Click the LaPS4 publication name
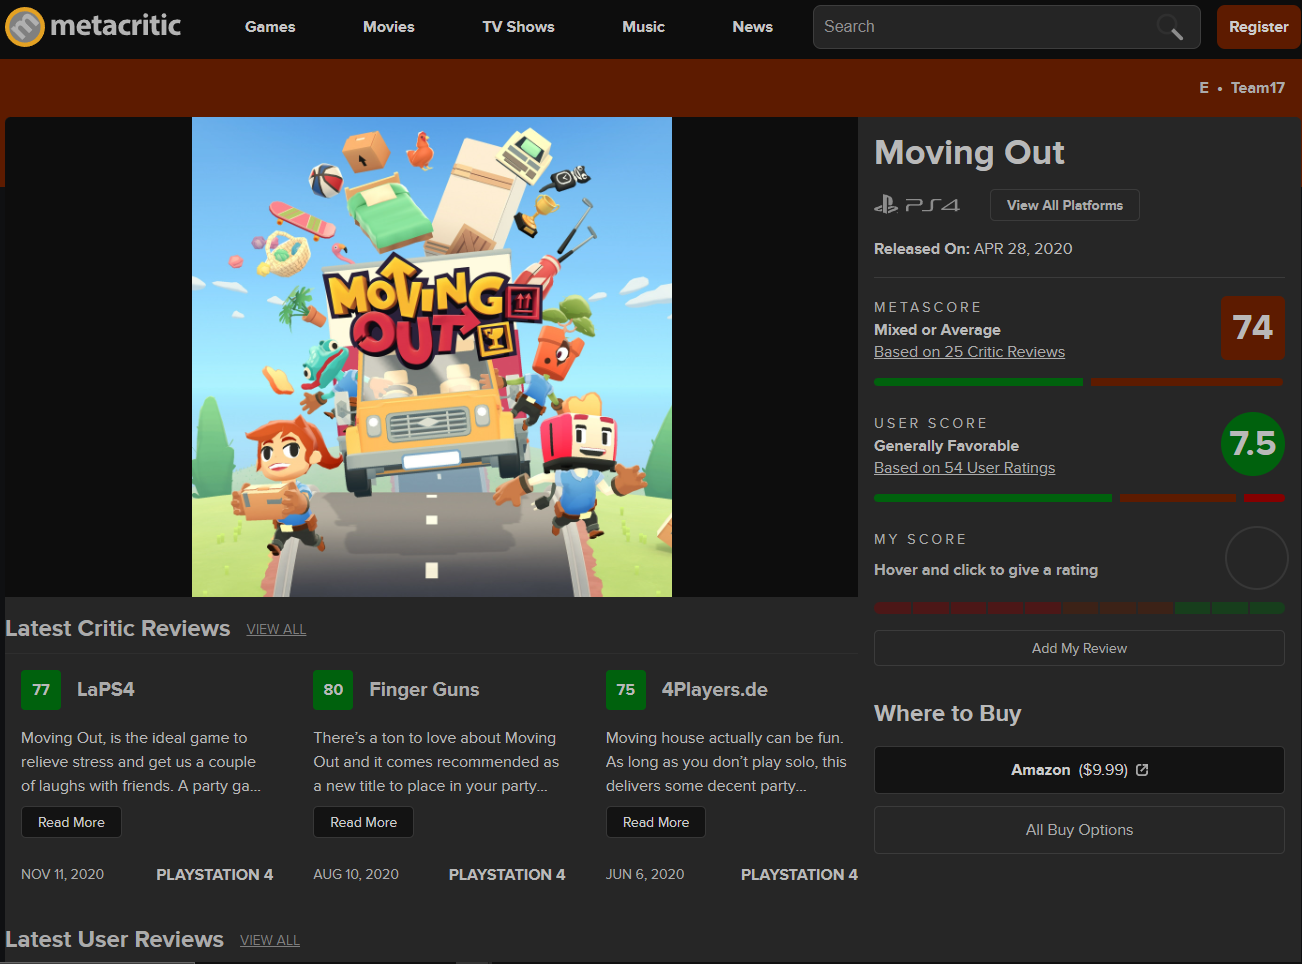Image resolution: width=1302 pixels, height=964 pixels. [x=106, y=690]
